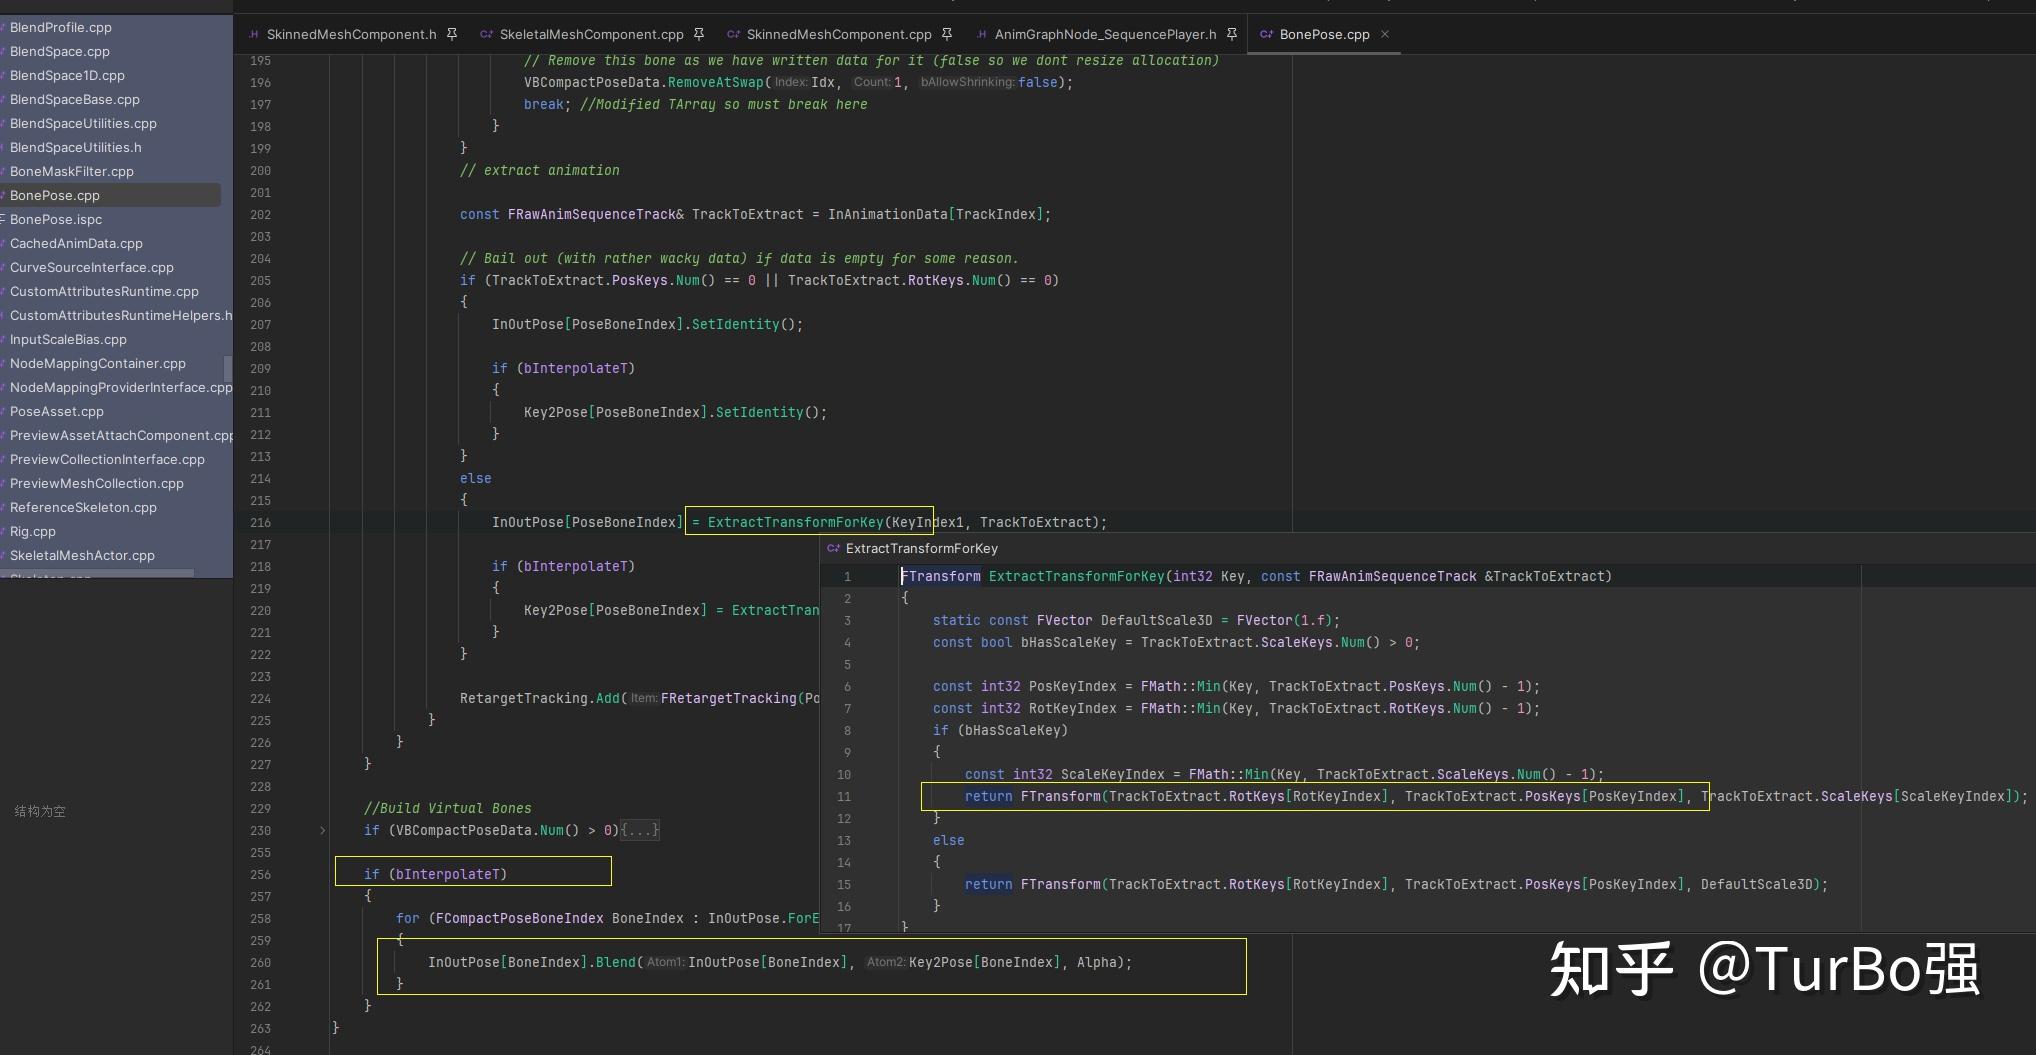The image size is (2036, 1055).
Task: Open SkeletalMeshActor.cpp from the project tree
Action: pyautogui.click(x=82, y=555)
